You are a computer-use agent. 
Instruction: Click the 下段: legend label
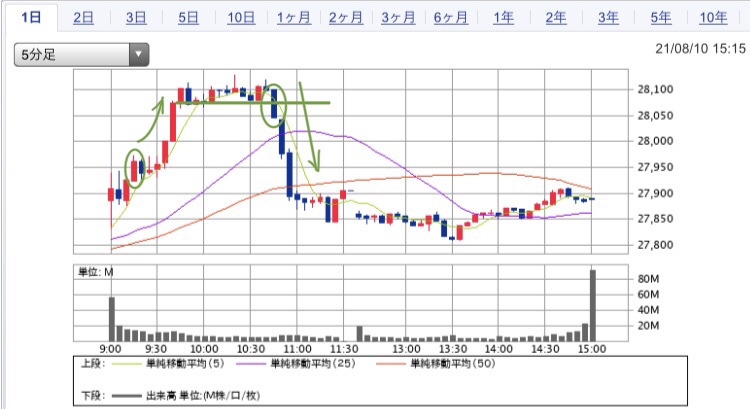[x=93, y=396]
